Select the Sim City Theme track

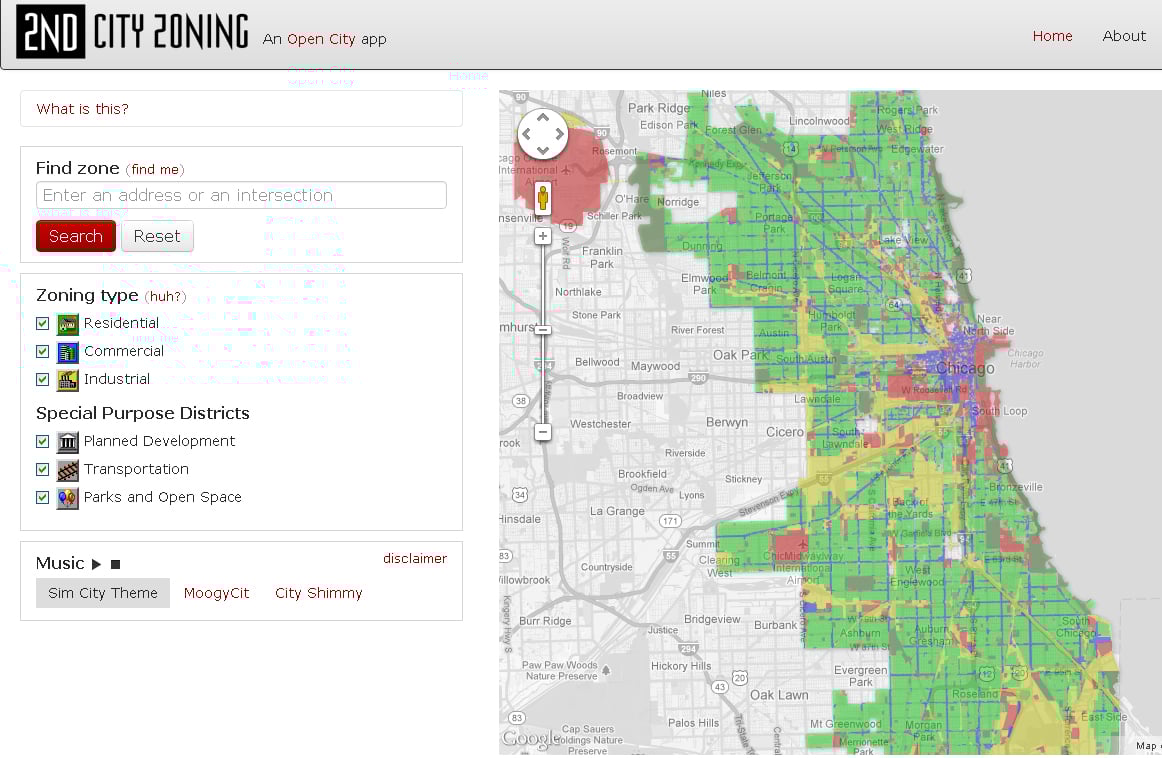tap(103, 593)
